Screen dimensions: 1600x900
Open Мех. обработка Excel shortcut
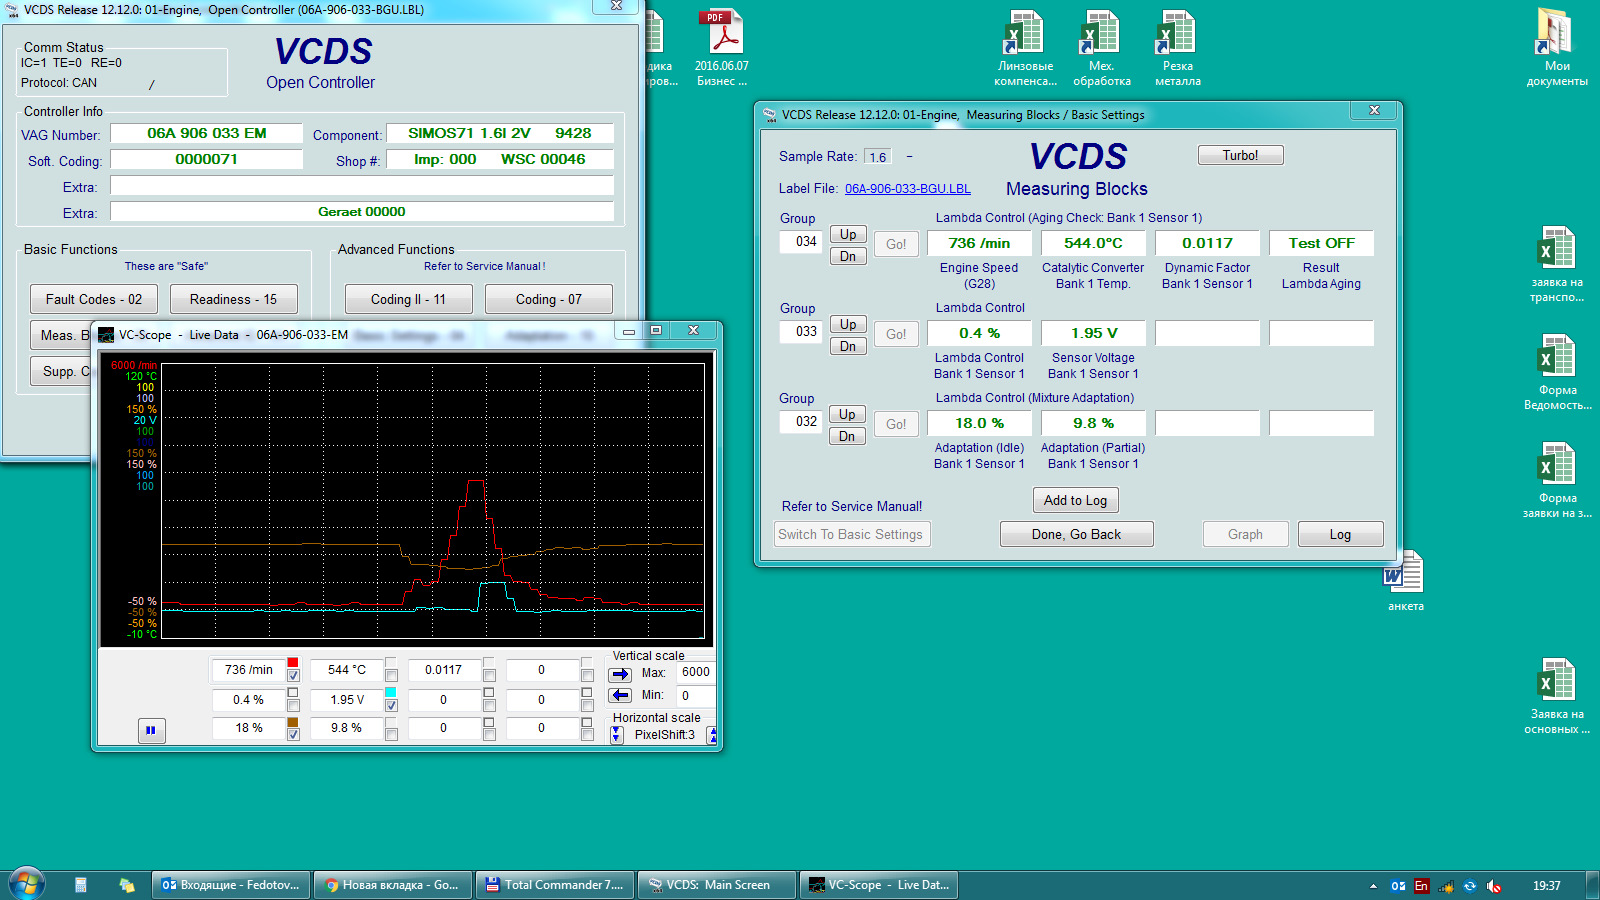pos(1102,48)
